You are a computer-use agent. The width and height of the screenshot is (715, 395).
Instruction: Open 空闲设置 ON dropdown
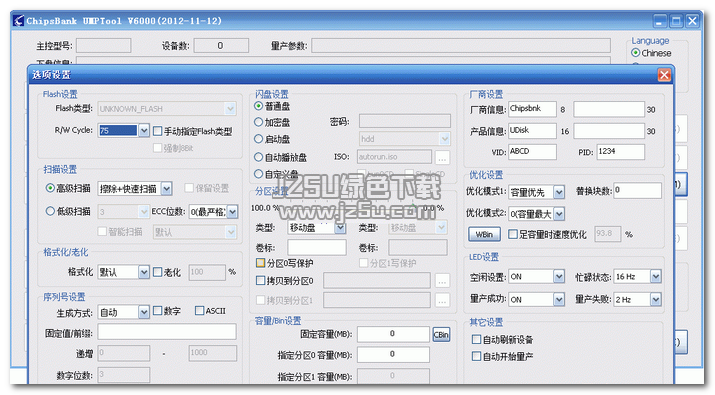pyautogui.click(x=559, y=276)
